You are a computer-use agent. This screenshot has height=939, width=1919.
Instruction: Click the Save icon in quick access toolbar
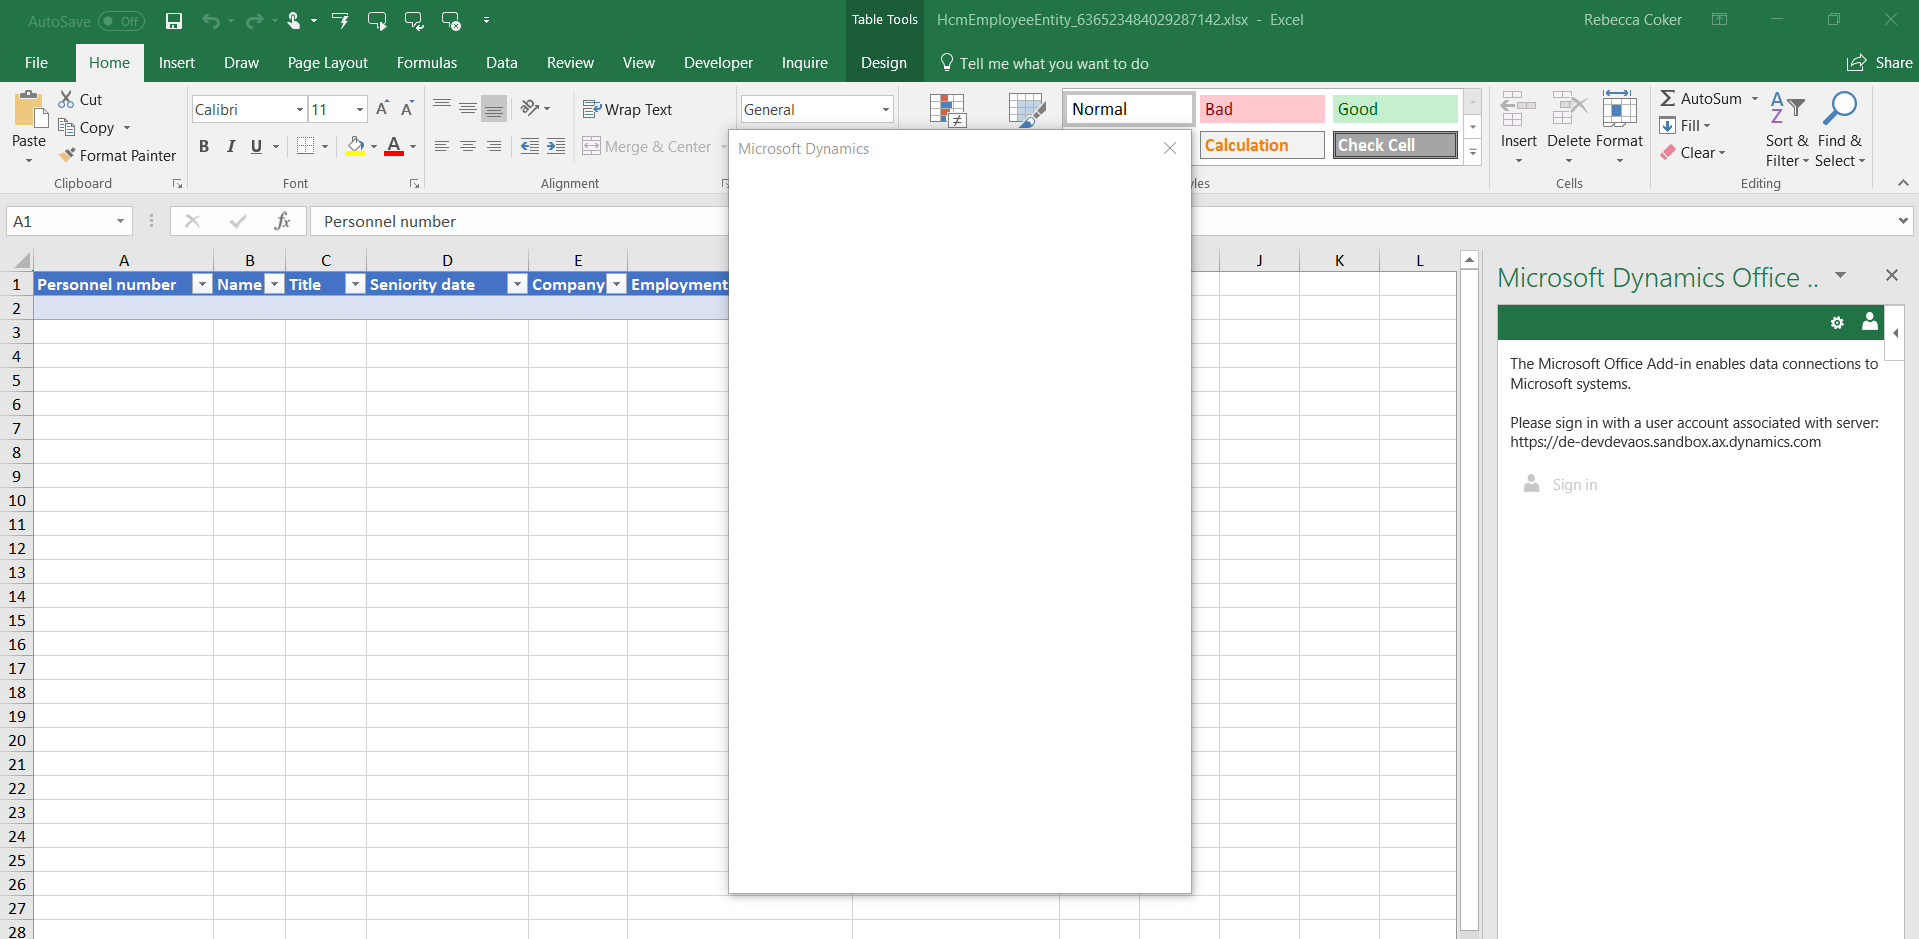[174, 20]
